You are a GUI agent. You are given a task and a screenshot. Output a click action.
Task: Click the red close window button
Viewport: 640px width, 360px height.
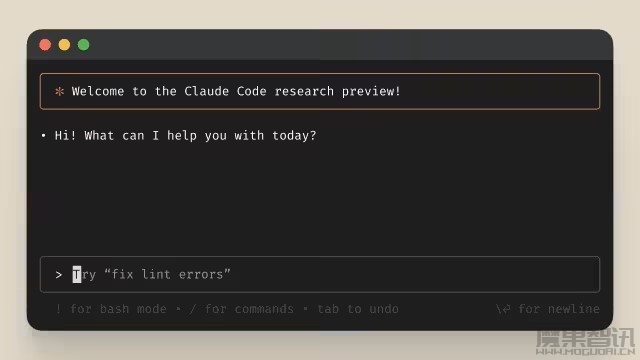click(x=45, y=44)
